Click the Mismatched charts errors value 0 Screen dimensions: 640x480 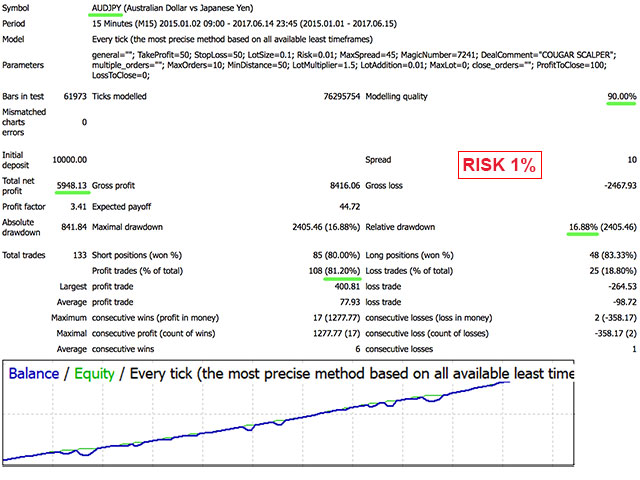click(84, 122)
